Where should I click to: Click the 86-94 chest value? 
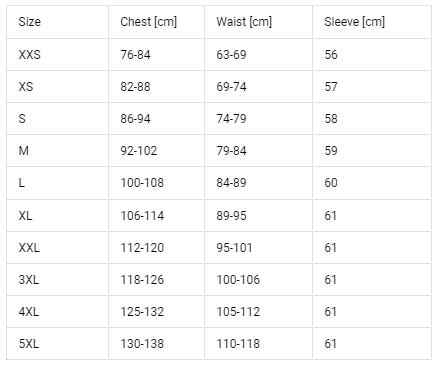coord(135,119)
